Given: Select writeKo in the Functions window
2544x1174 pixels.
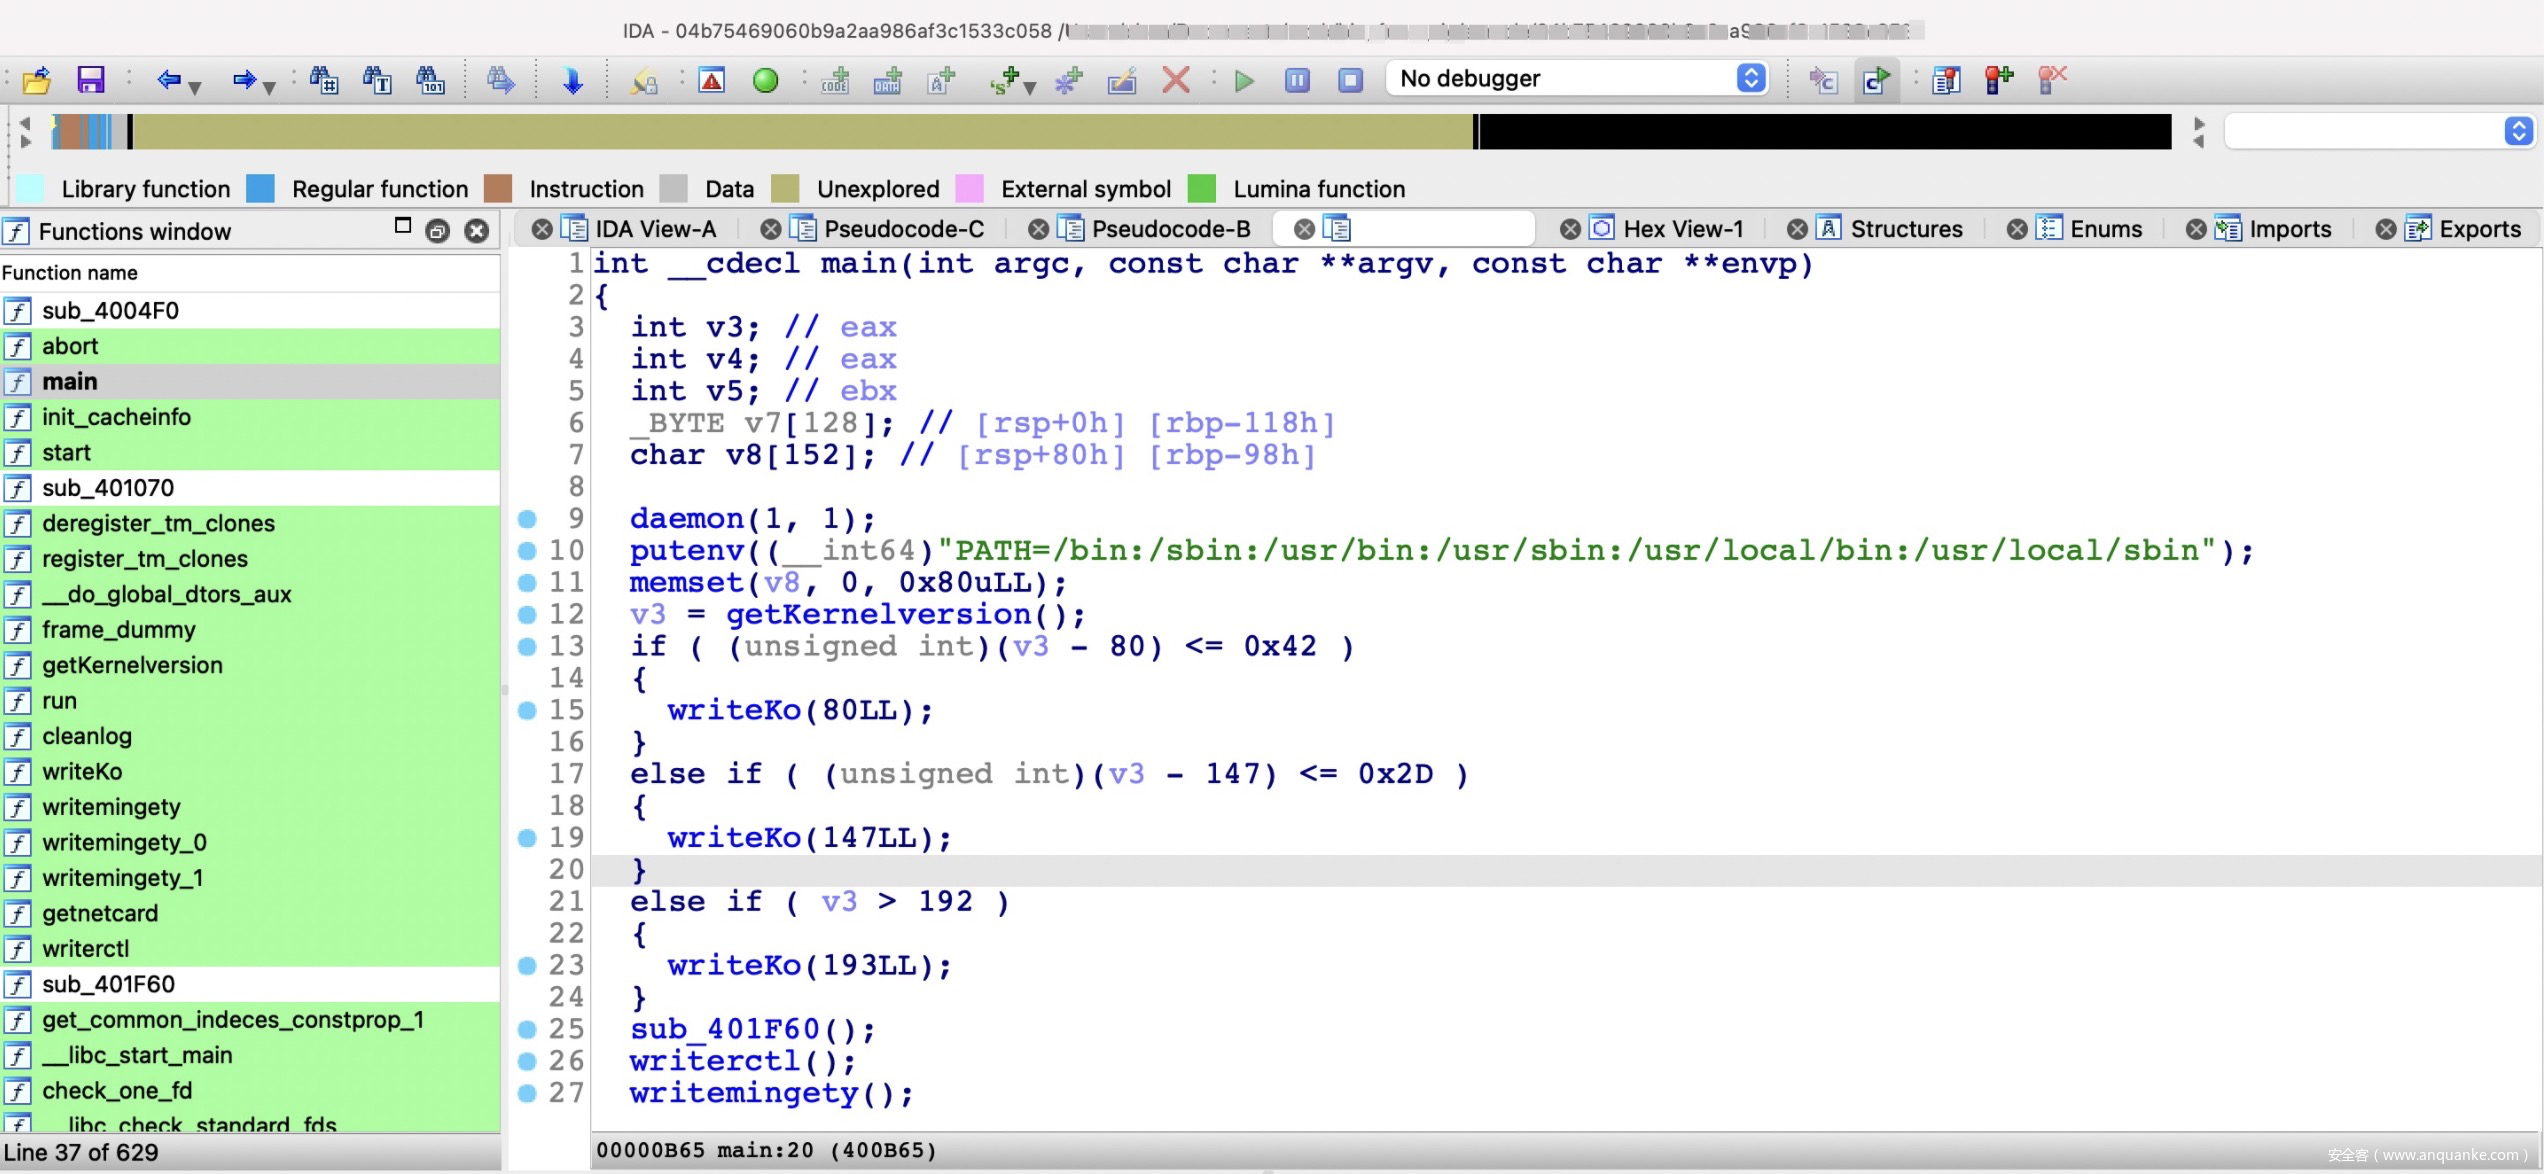Looking at the screenshot, I should click(82, 771).
